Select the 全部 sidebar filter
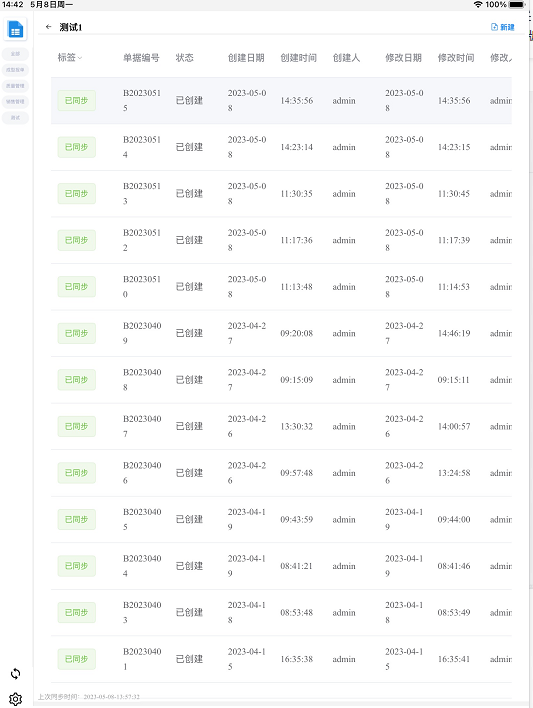This screenshot has width=533, height=708. (15, 54)
